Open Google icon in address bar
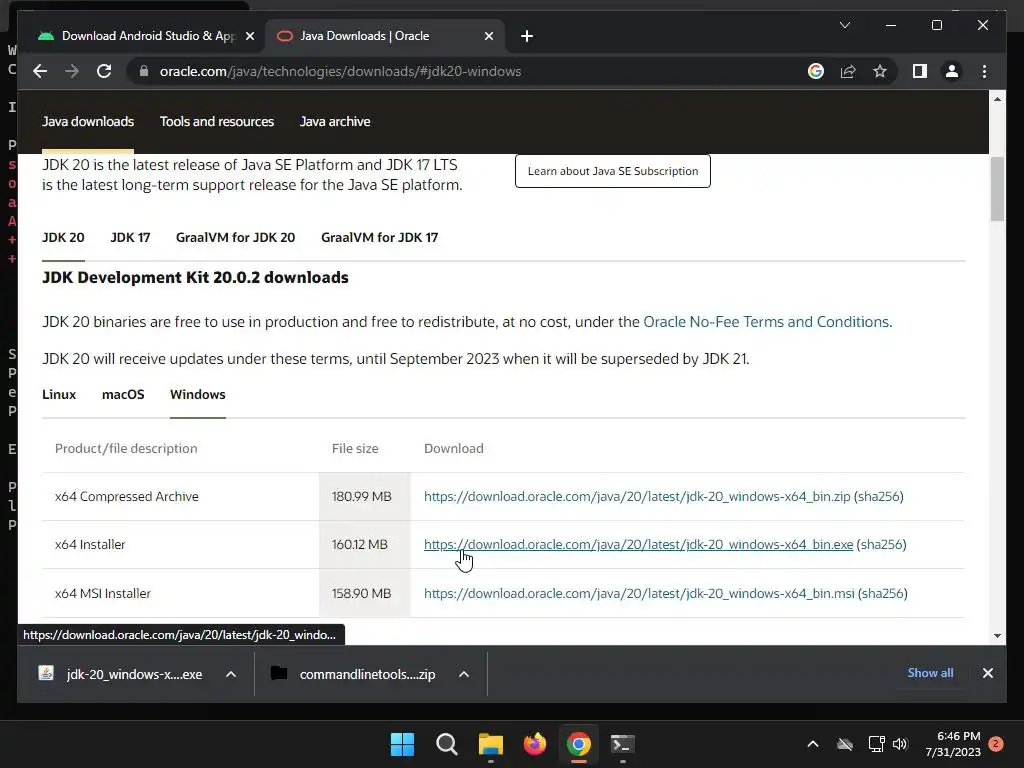The height and width of the screenshot is (768, 1024). (816, 71)
